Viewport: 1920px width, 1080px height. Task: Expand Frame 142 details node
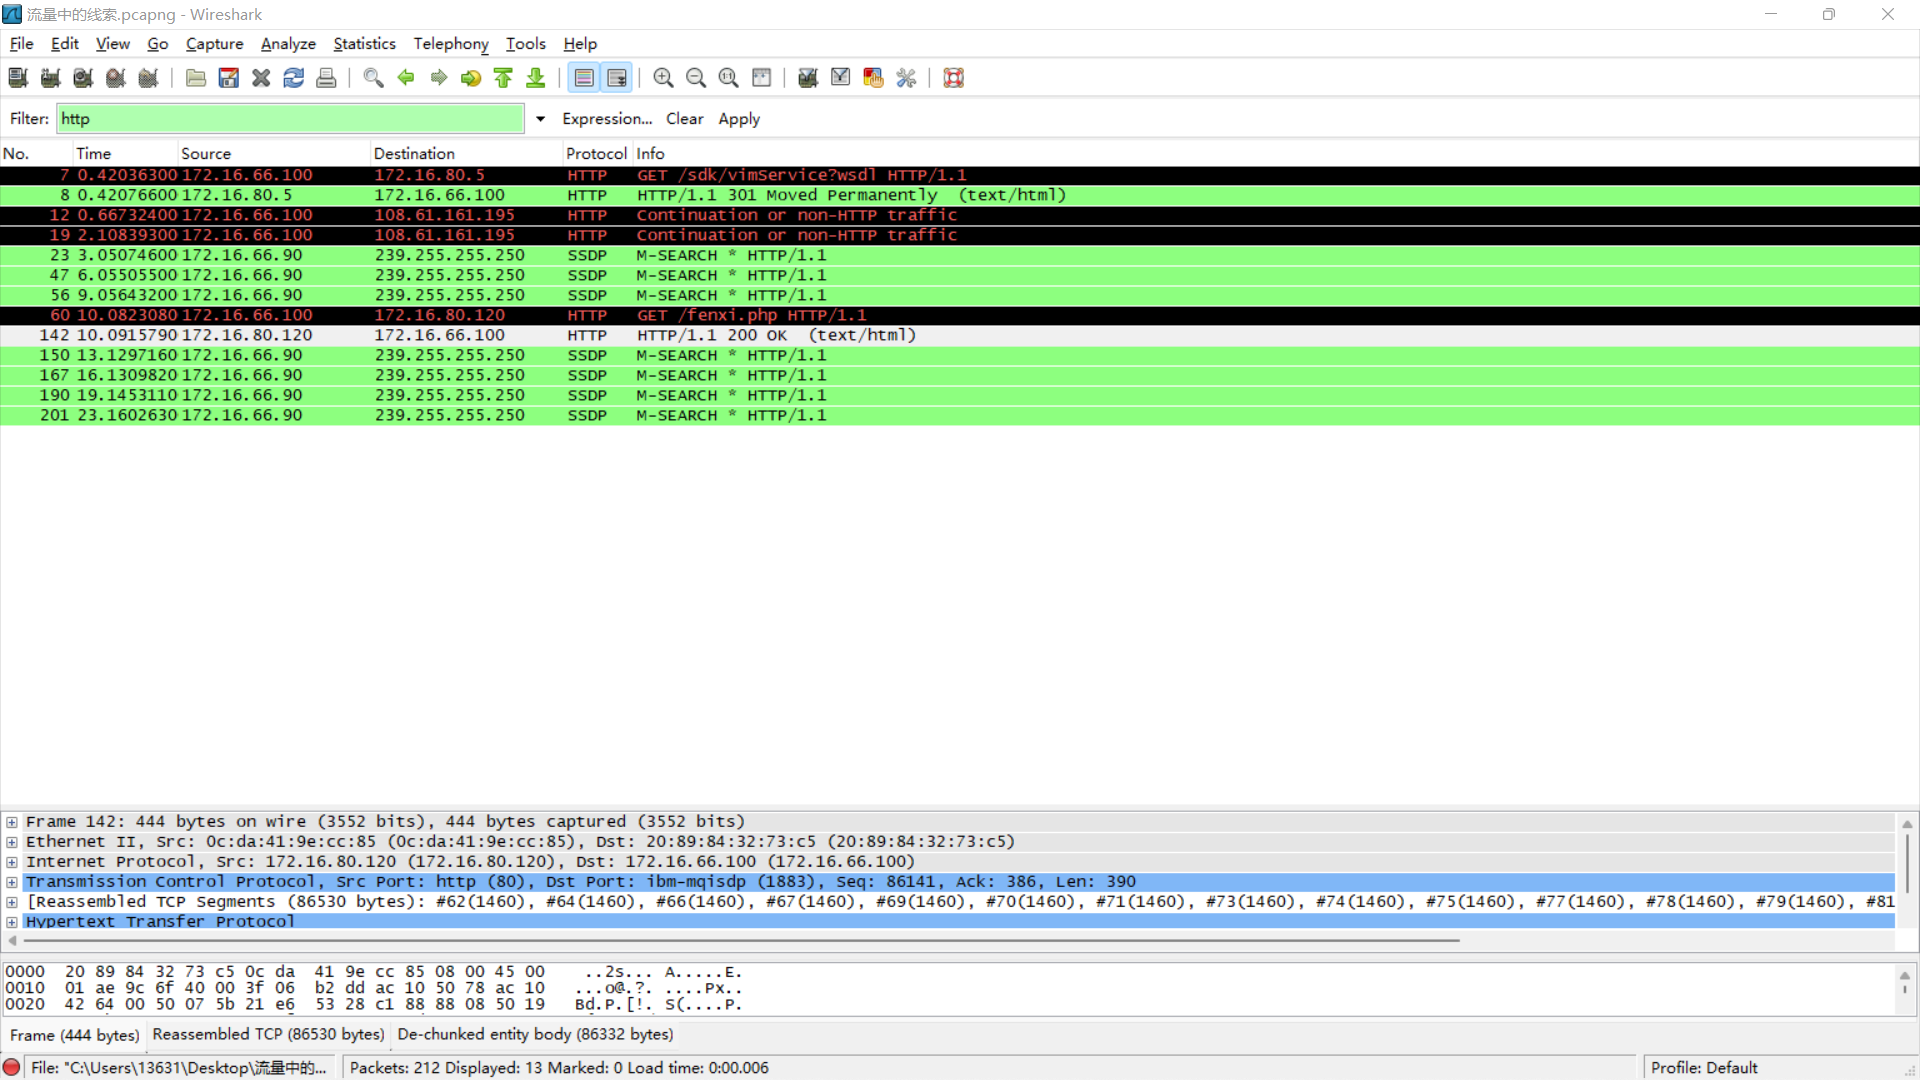12,822
